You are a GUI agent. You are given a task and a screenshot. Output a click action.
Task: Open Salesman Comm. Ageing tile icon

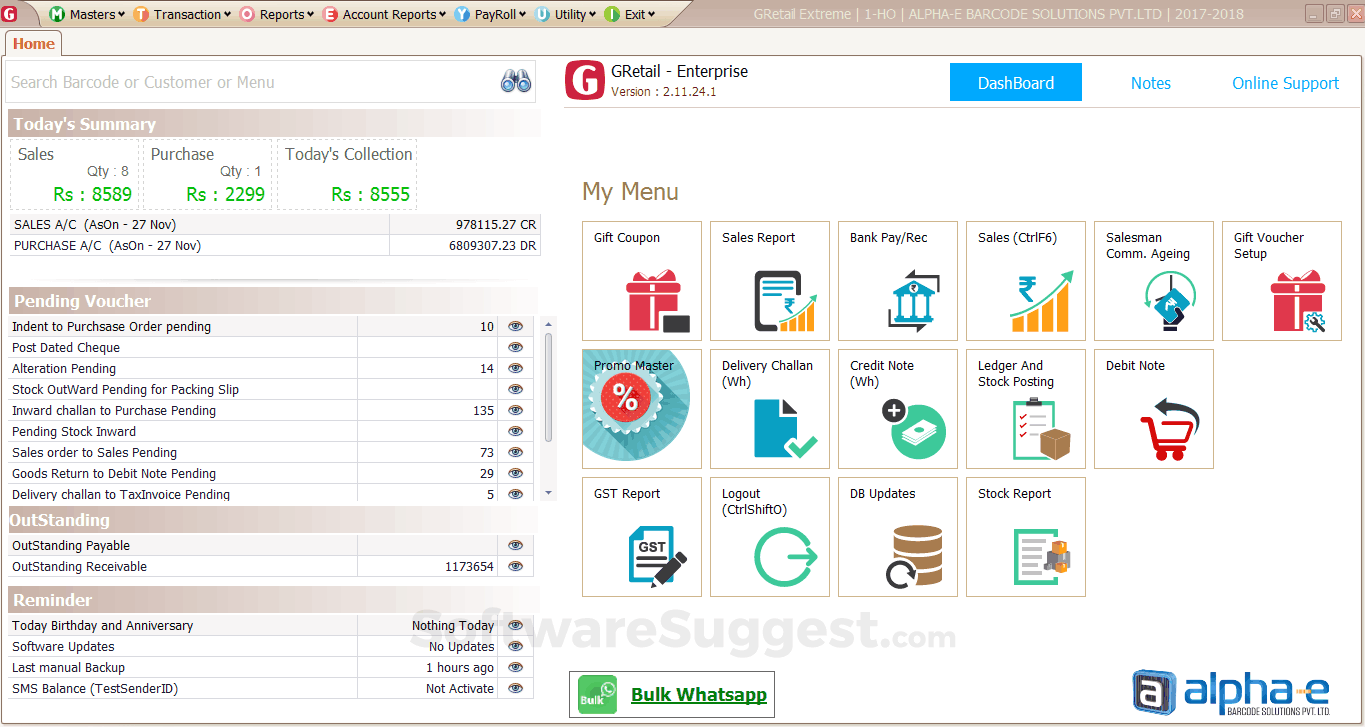click(x=1169, y=302)
